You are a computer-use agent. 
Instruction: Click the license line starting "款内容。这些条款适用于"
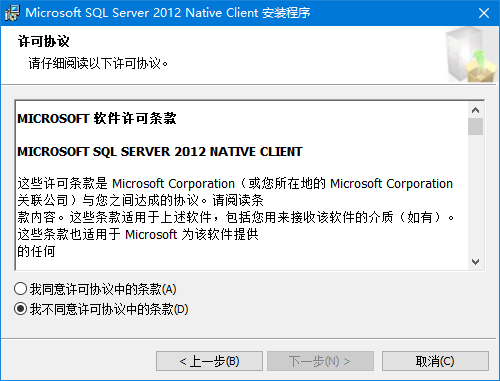236,218
